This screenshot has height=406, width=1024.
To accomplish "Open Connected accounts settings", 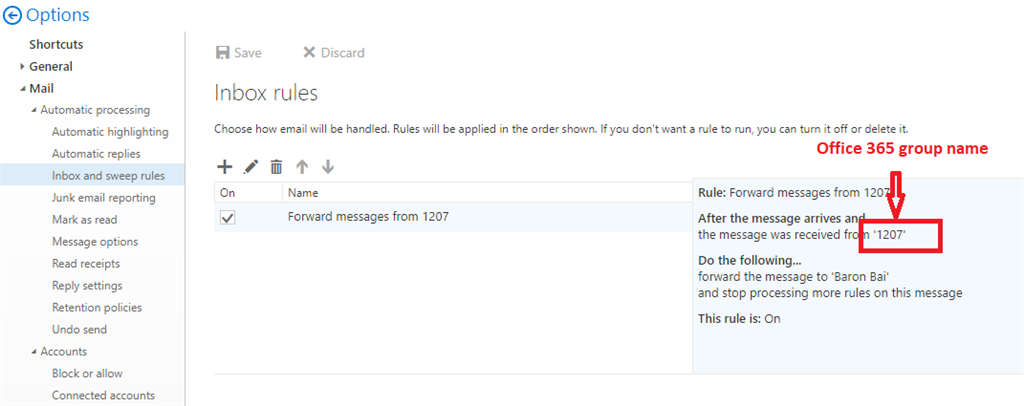I will tap(103, 396).
